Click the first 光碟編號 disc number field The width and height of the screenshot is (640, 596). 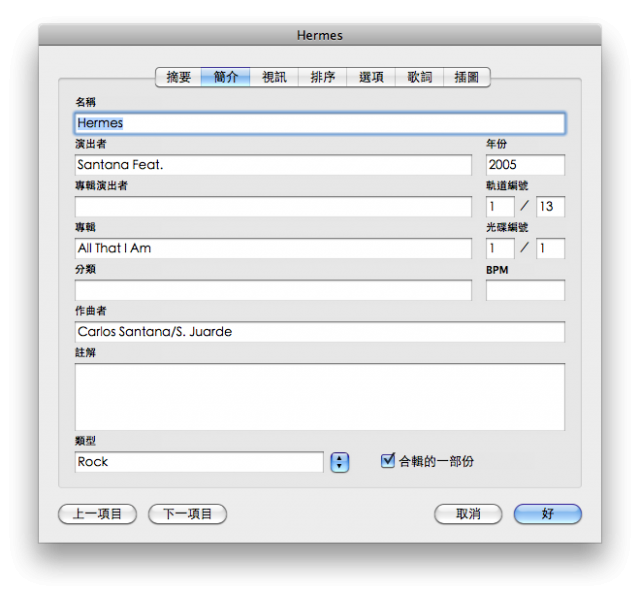click(x=500, y=248)
